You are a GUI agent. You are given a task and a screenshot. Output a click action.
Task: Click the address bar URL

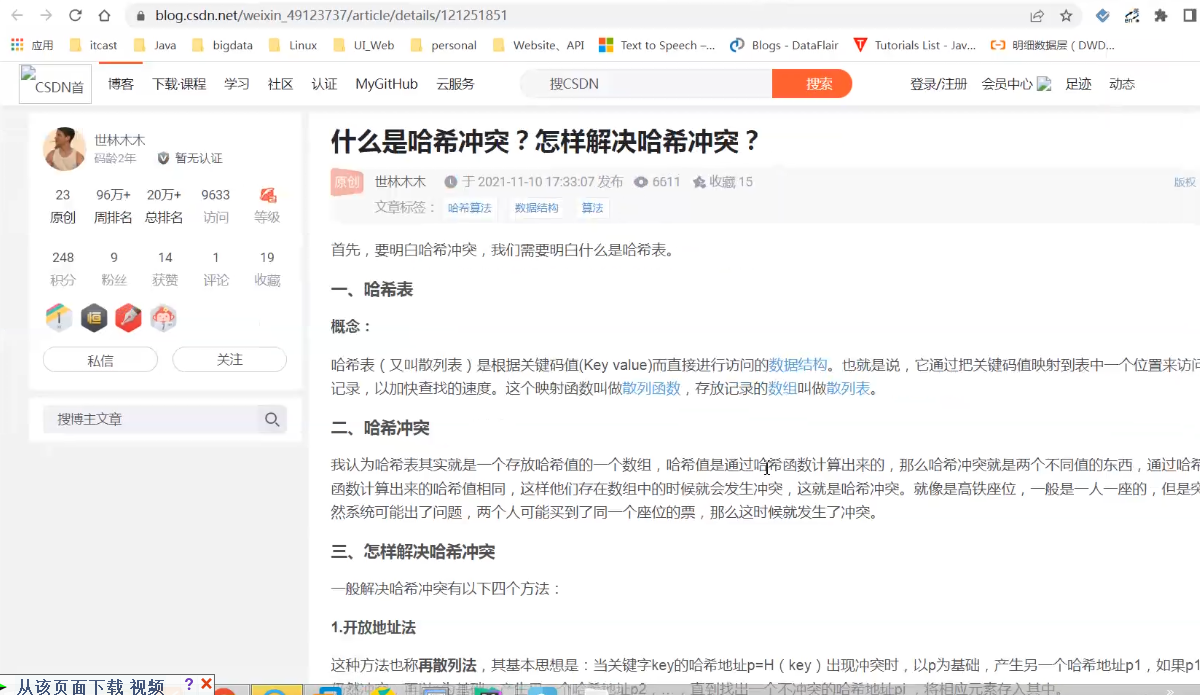pos(331,16)
